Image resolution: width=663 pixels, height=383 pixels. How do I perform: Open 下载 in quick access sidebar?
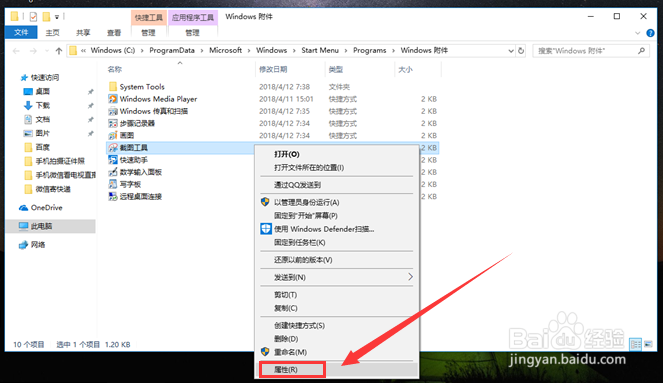coord(42,105)
